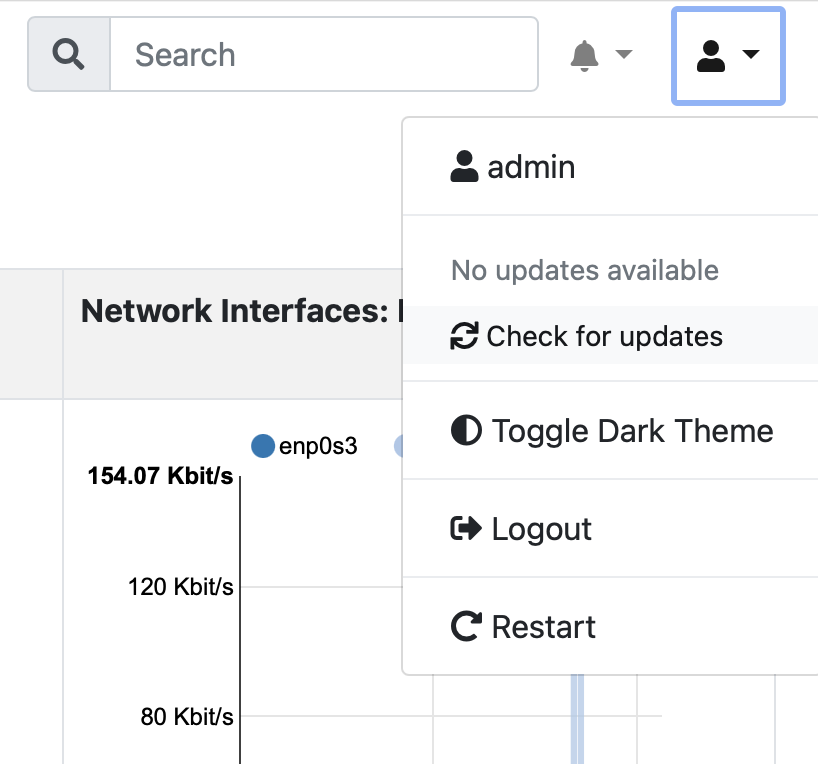Image resolution: width=818 pixels, height=764 pixels.
Task: Collapse the user menu dropdown caret
Action: coord(750,54)
